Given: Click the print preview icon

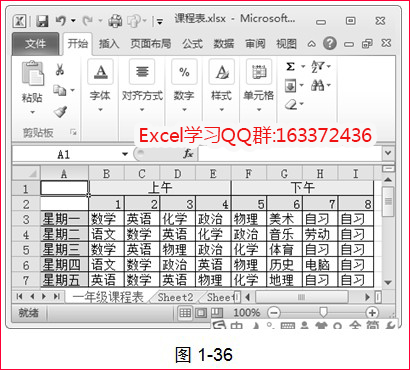Looking at the screenshot, I should (134, 21).
